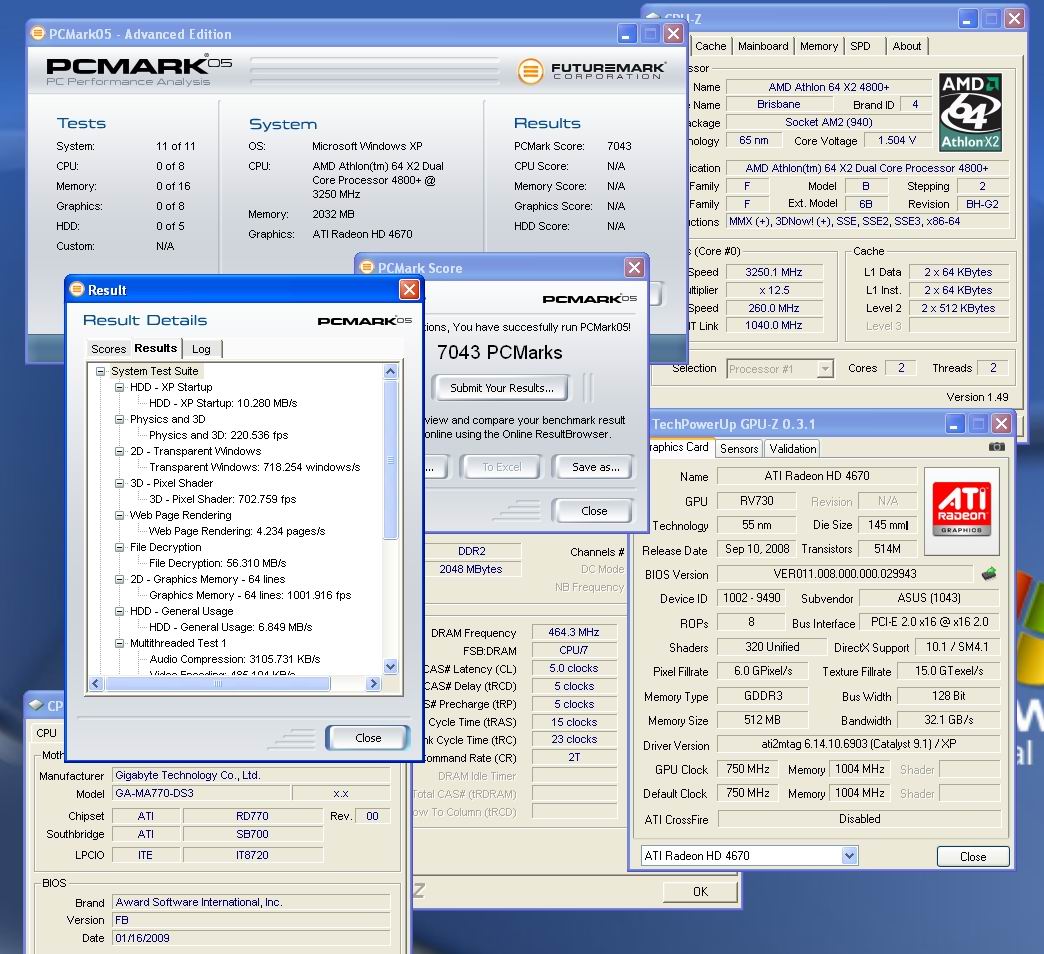Open the SPD tab in CPU-Z
This screenshot has height=954, width=1044.
click(x=860, y=46)
